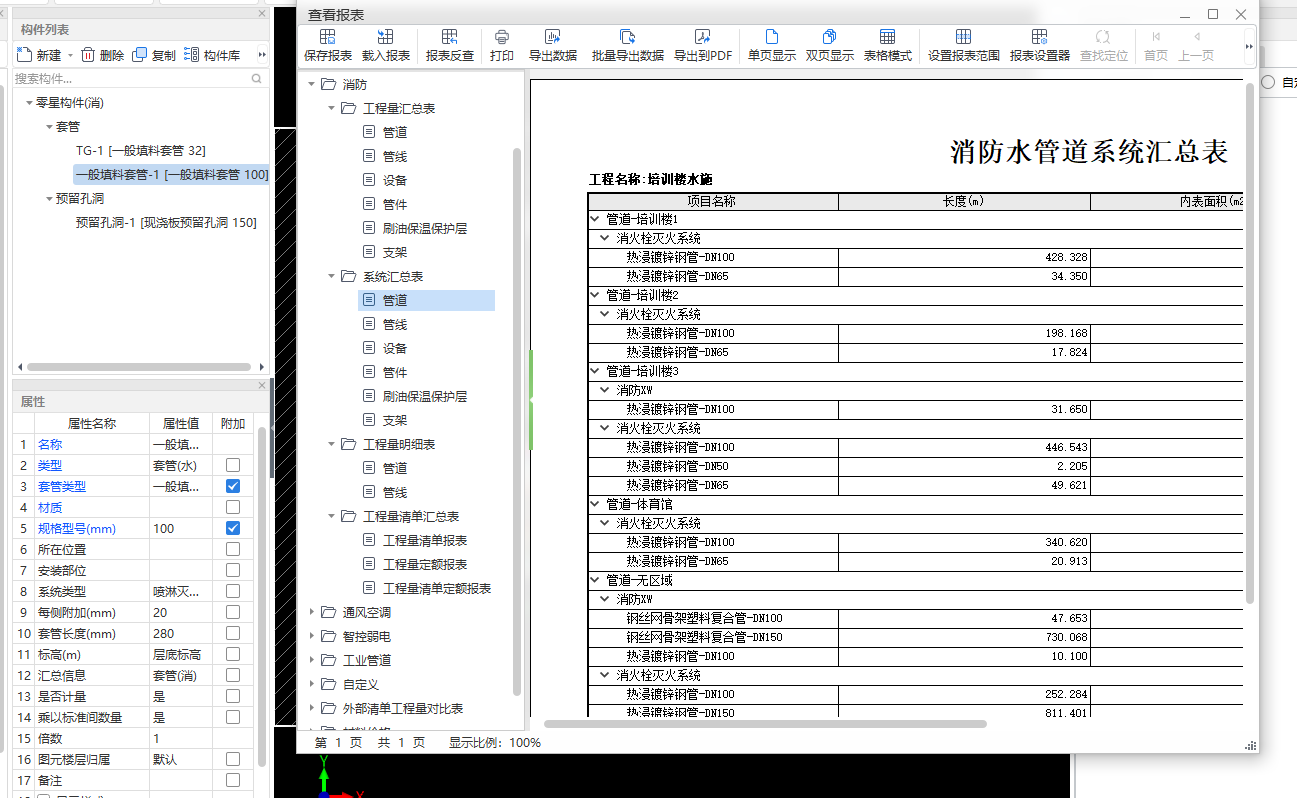Image resolution: width=1297 pixels, height=798 pixels.
Task: Select 刷油保温保护层 under 系统汇总表
Action: 424,396
